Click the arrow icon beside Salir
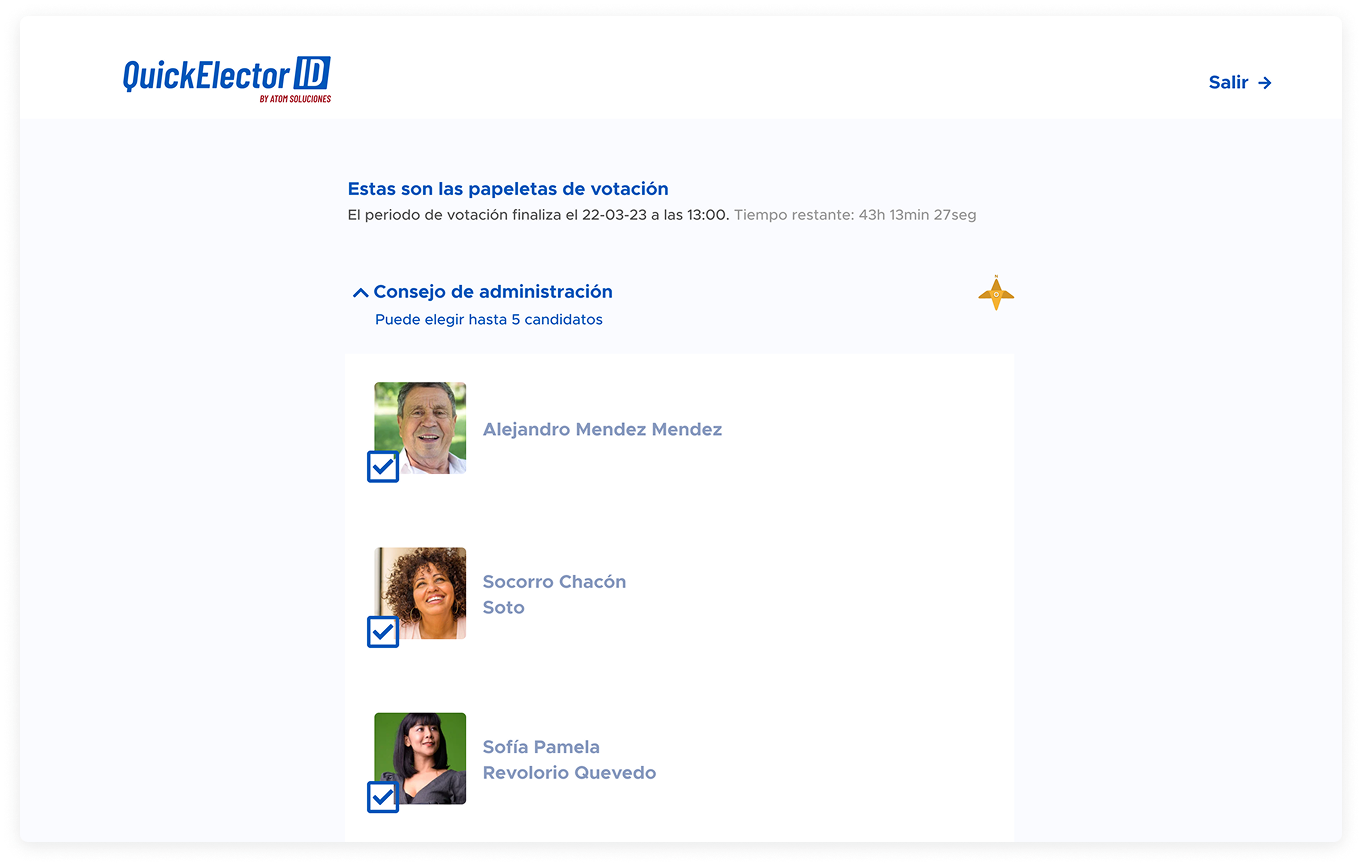 tap(1265, 83)
